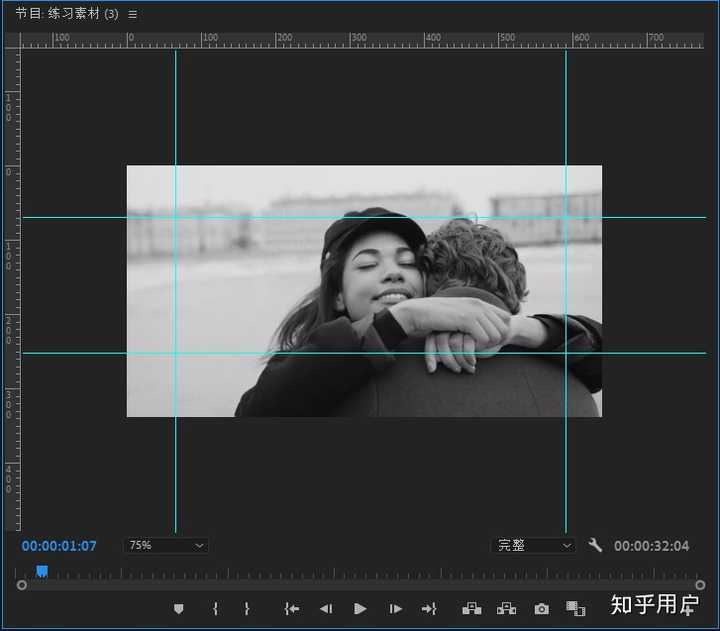Viewport: 720px width, 631px height.
Task: Click the horizontal ruler at 300
Action: [359, 38]
